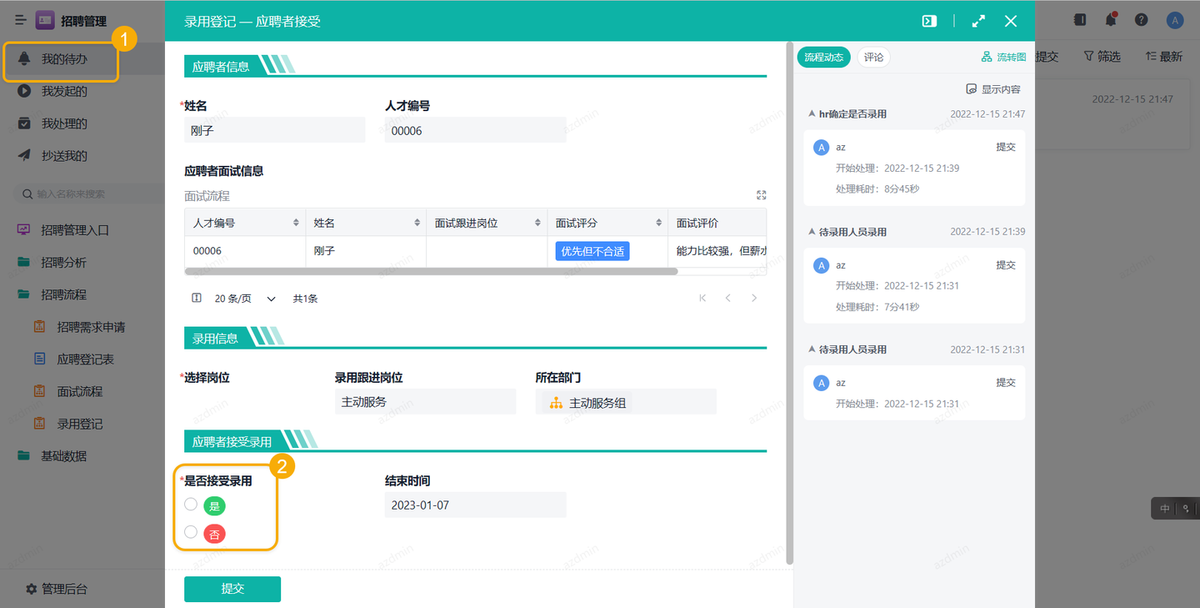Click the 录用跟进岗位 field 主动服务
This screenshot has width=1200, height=608.
click(x=425, y=402)
